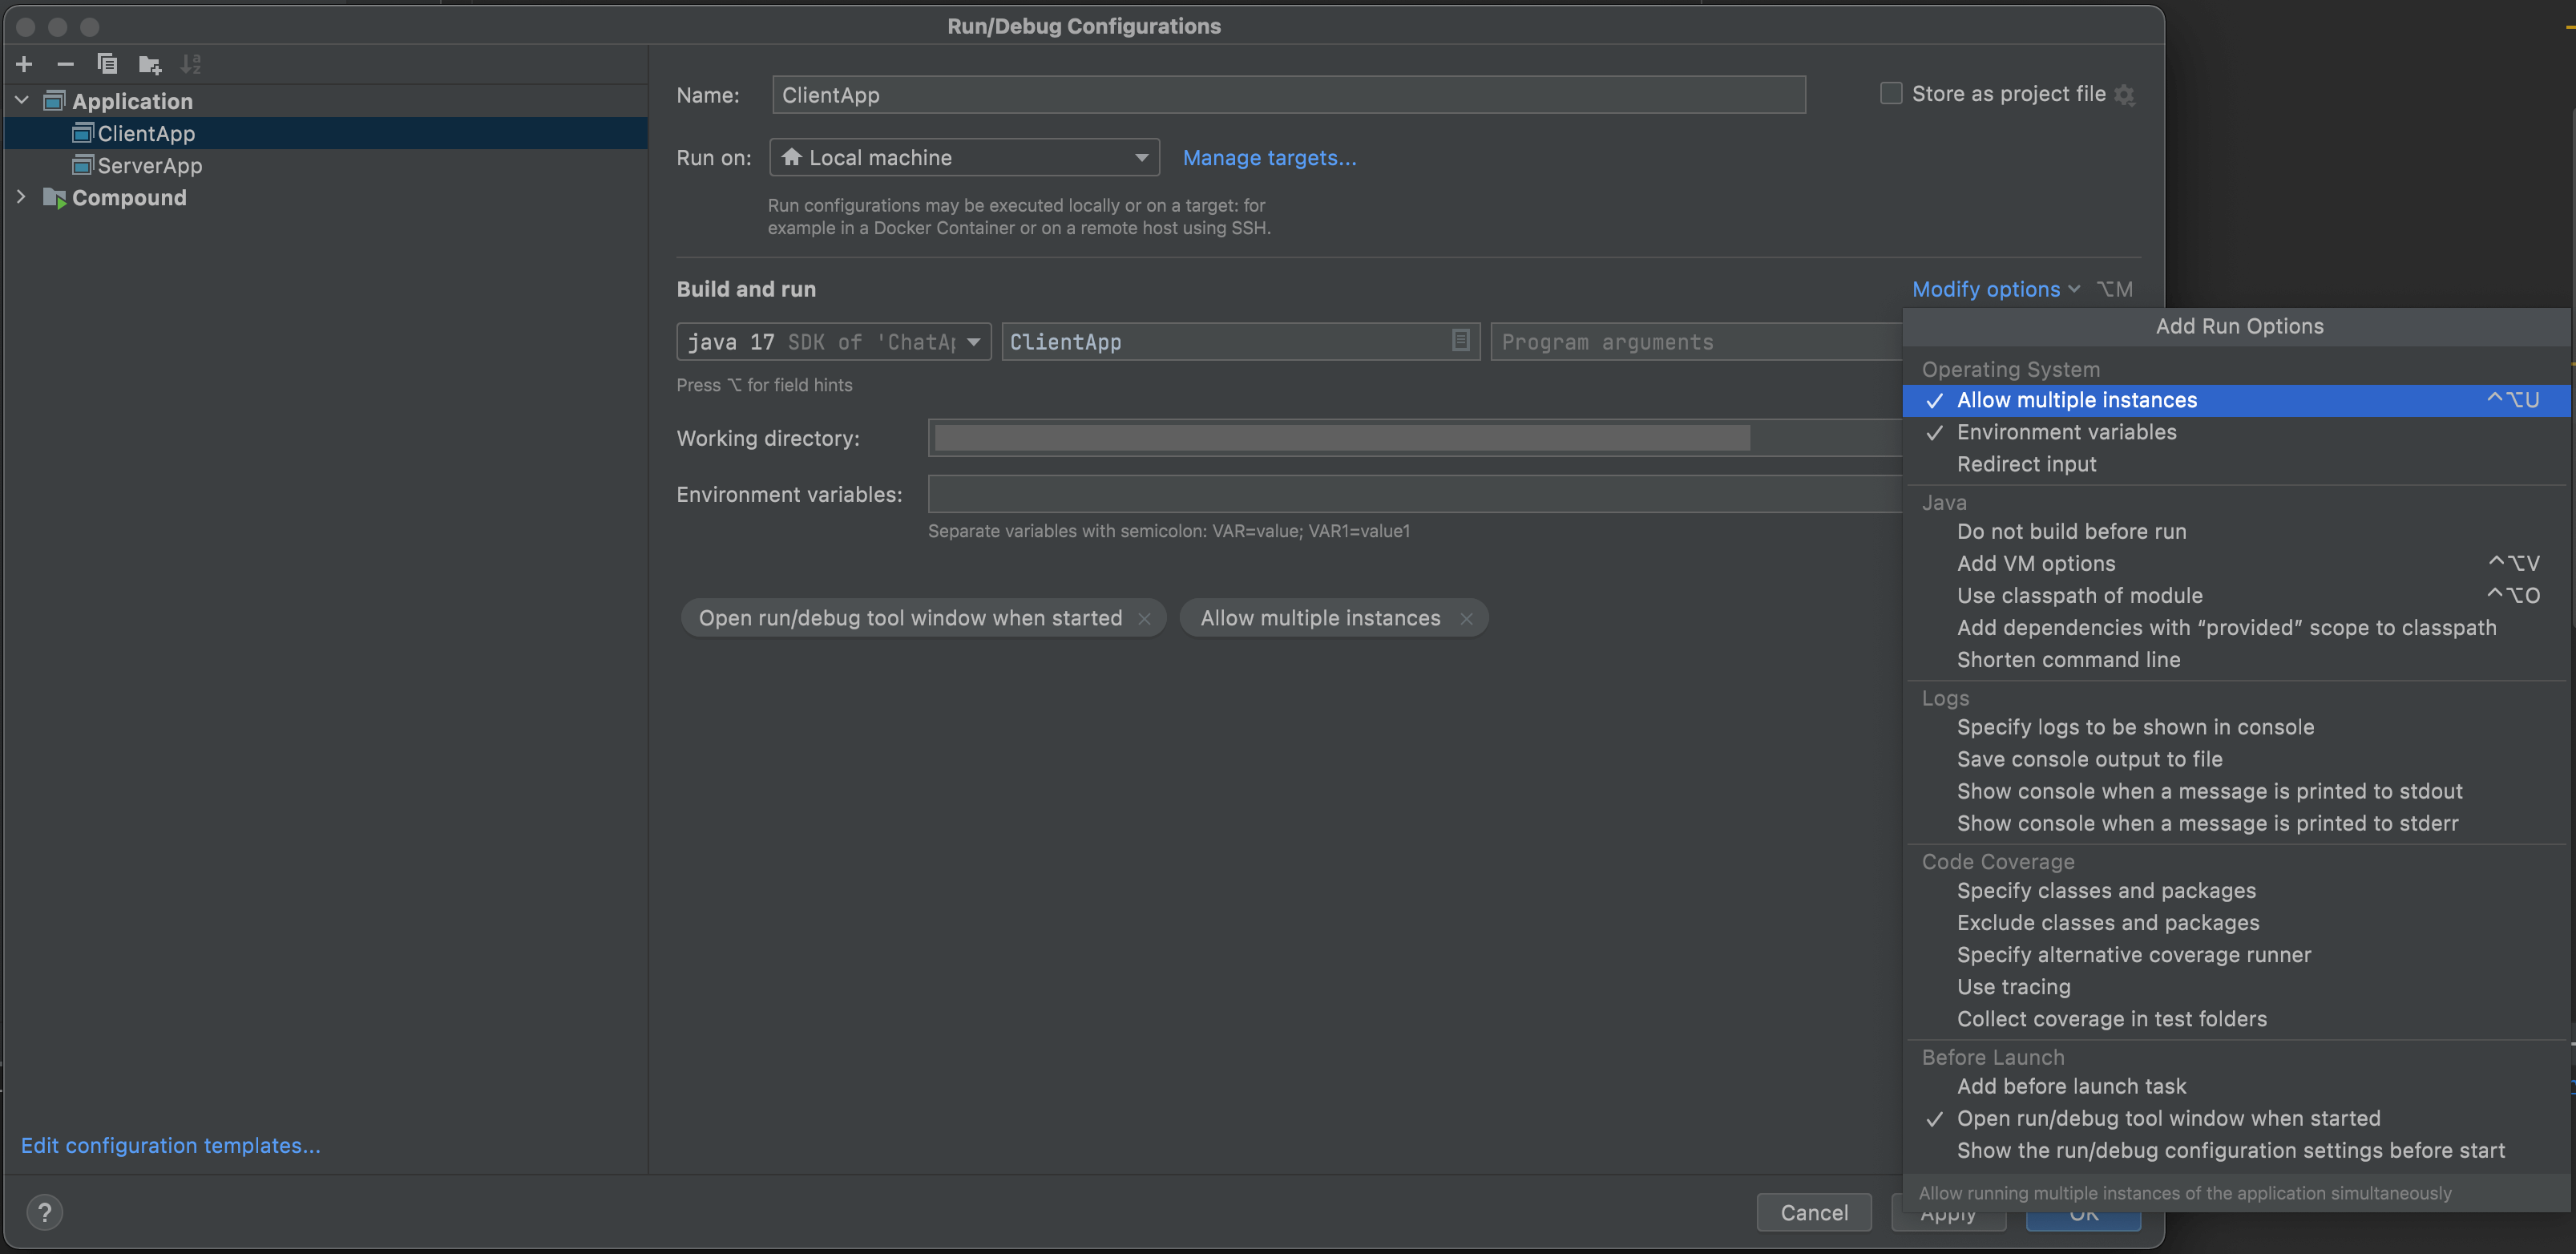Uncheck Allow multiple instances in options menu
Screen dimensions: 2576x1254
click(2236, 400)
